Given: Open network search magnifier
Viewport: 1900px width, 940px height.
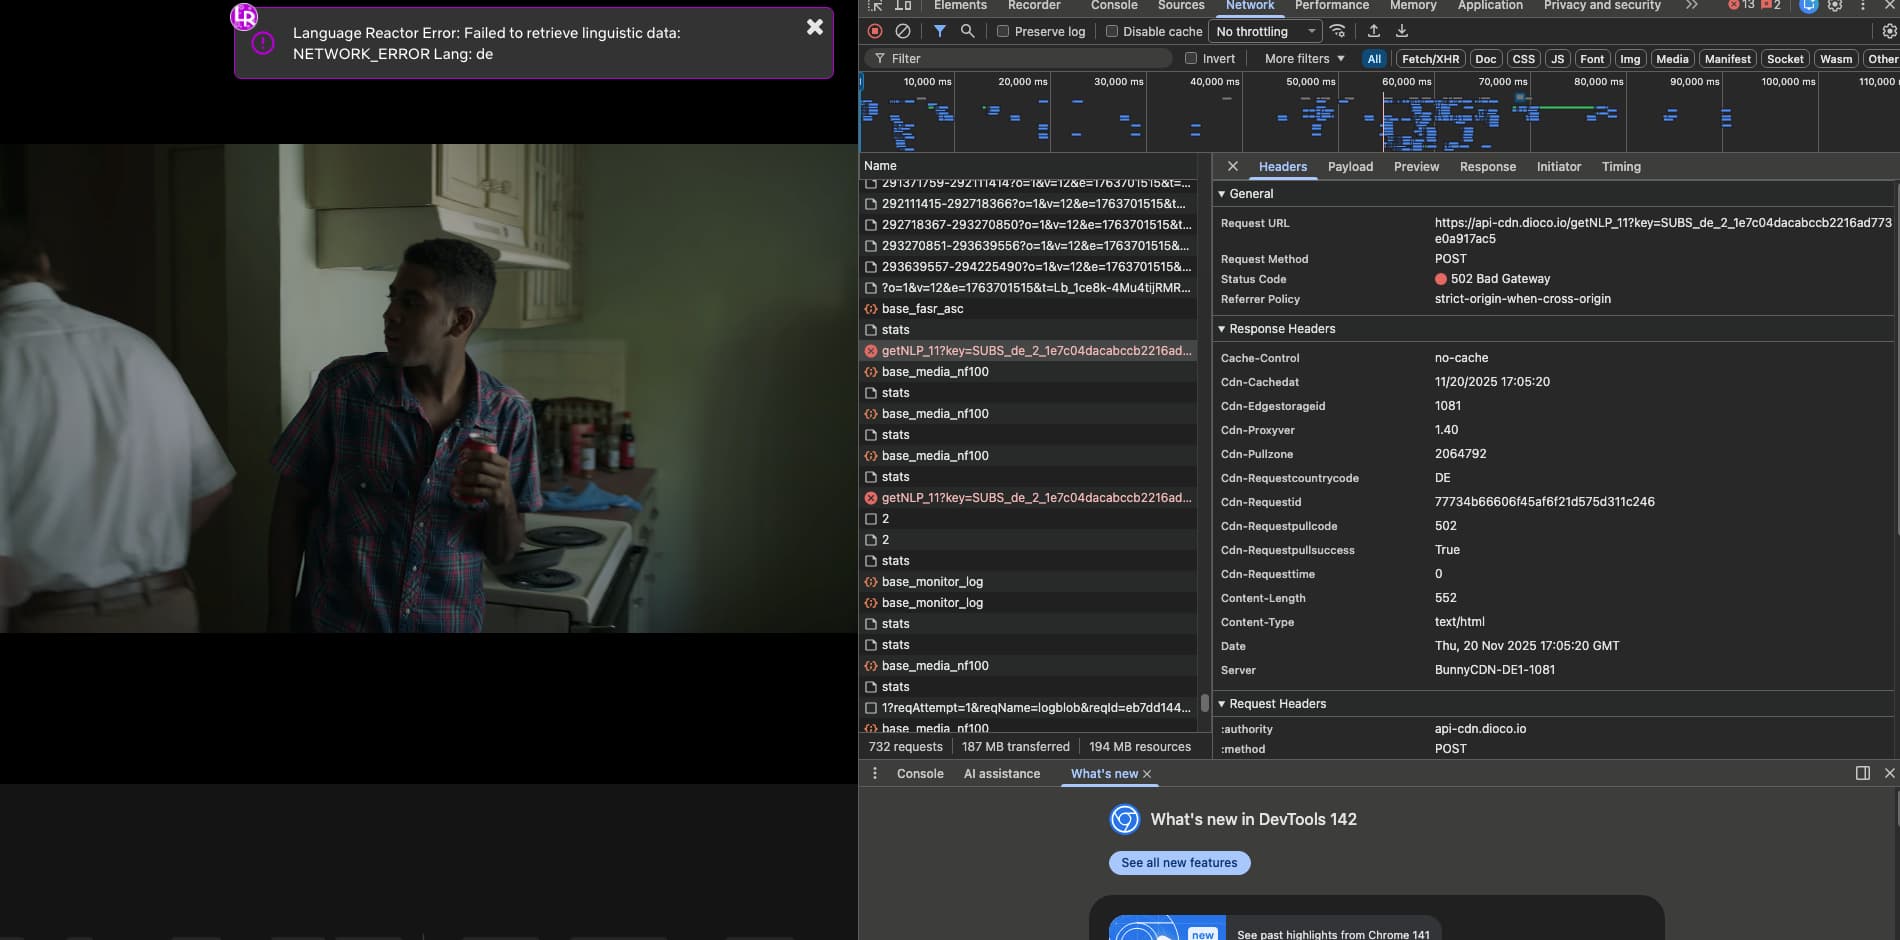Looking at the screenshot, I should 967,31.
